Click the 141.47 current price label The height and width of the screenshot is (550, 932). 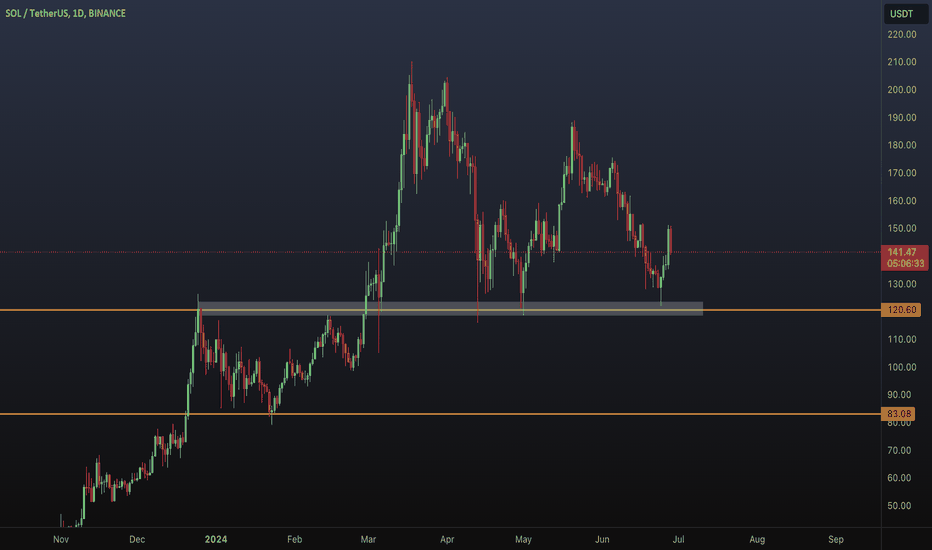902,252
